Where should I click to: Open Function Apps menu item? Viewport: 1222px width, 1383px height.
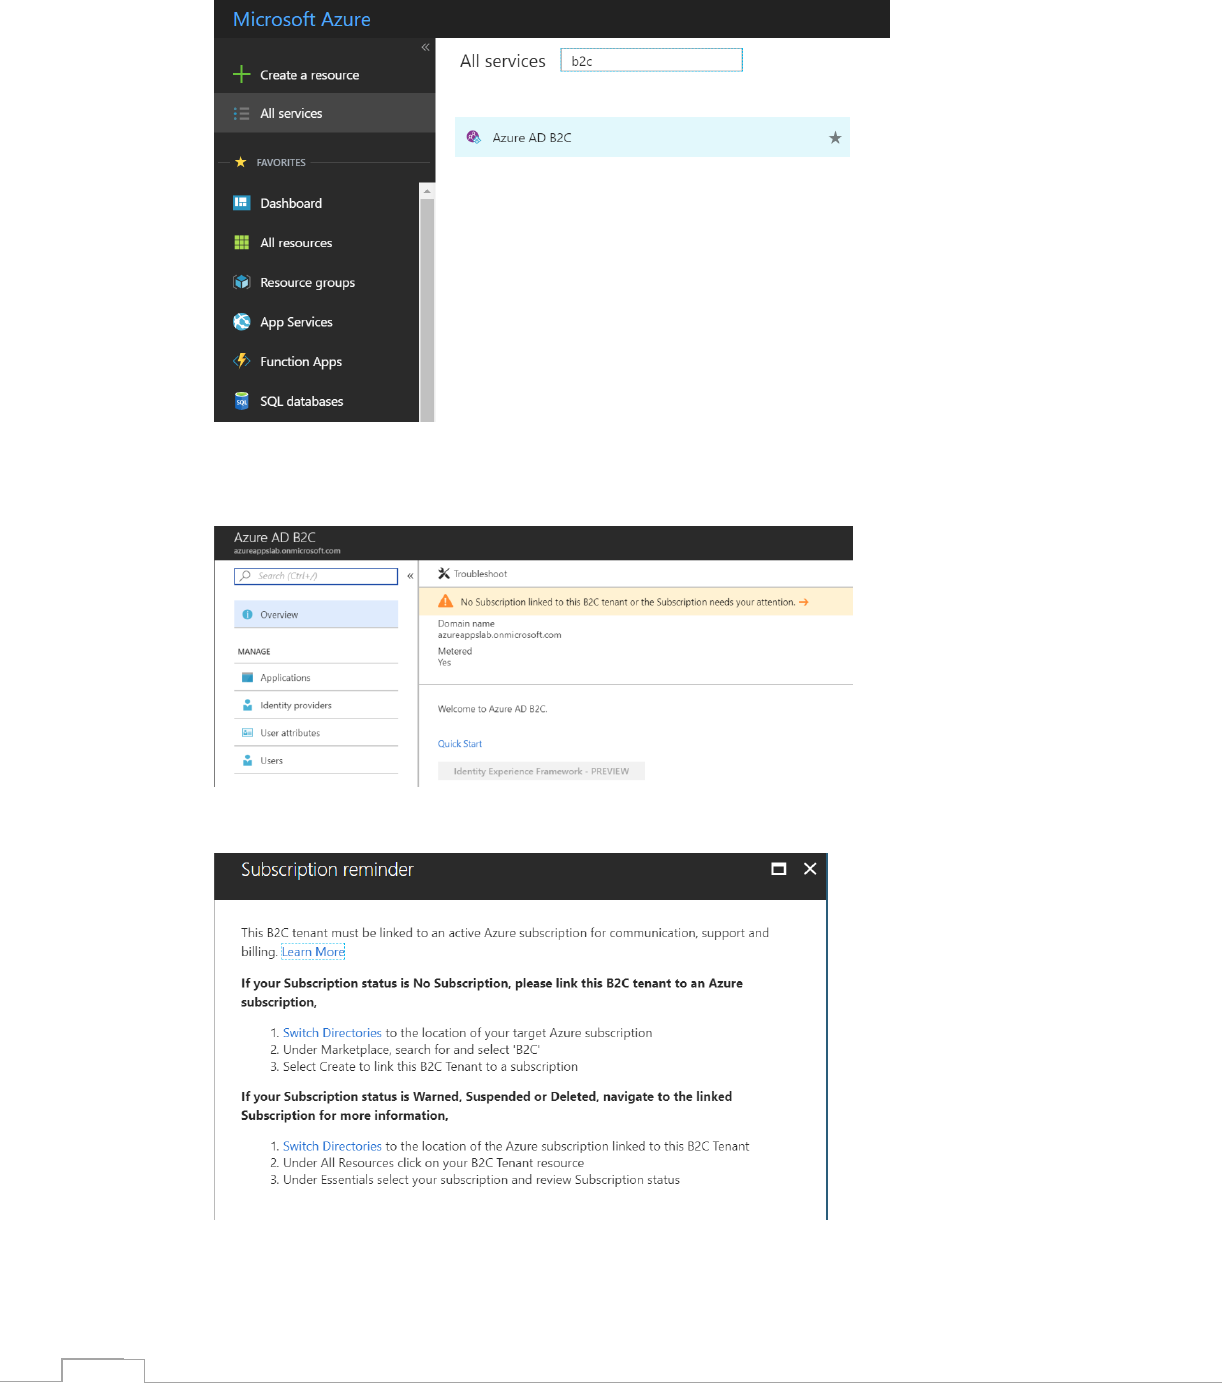[x=301, y=362]
